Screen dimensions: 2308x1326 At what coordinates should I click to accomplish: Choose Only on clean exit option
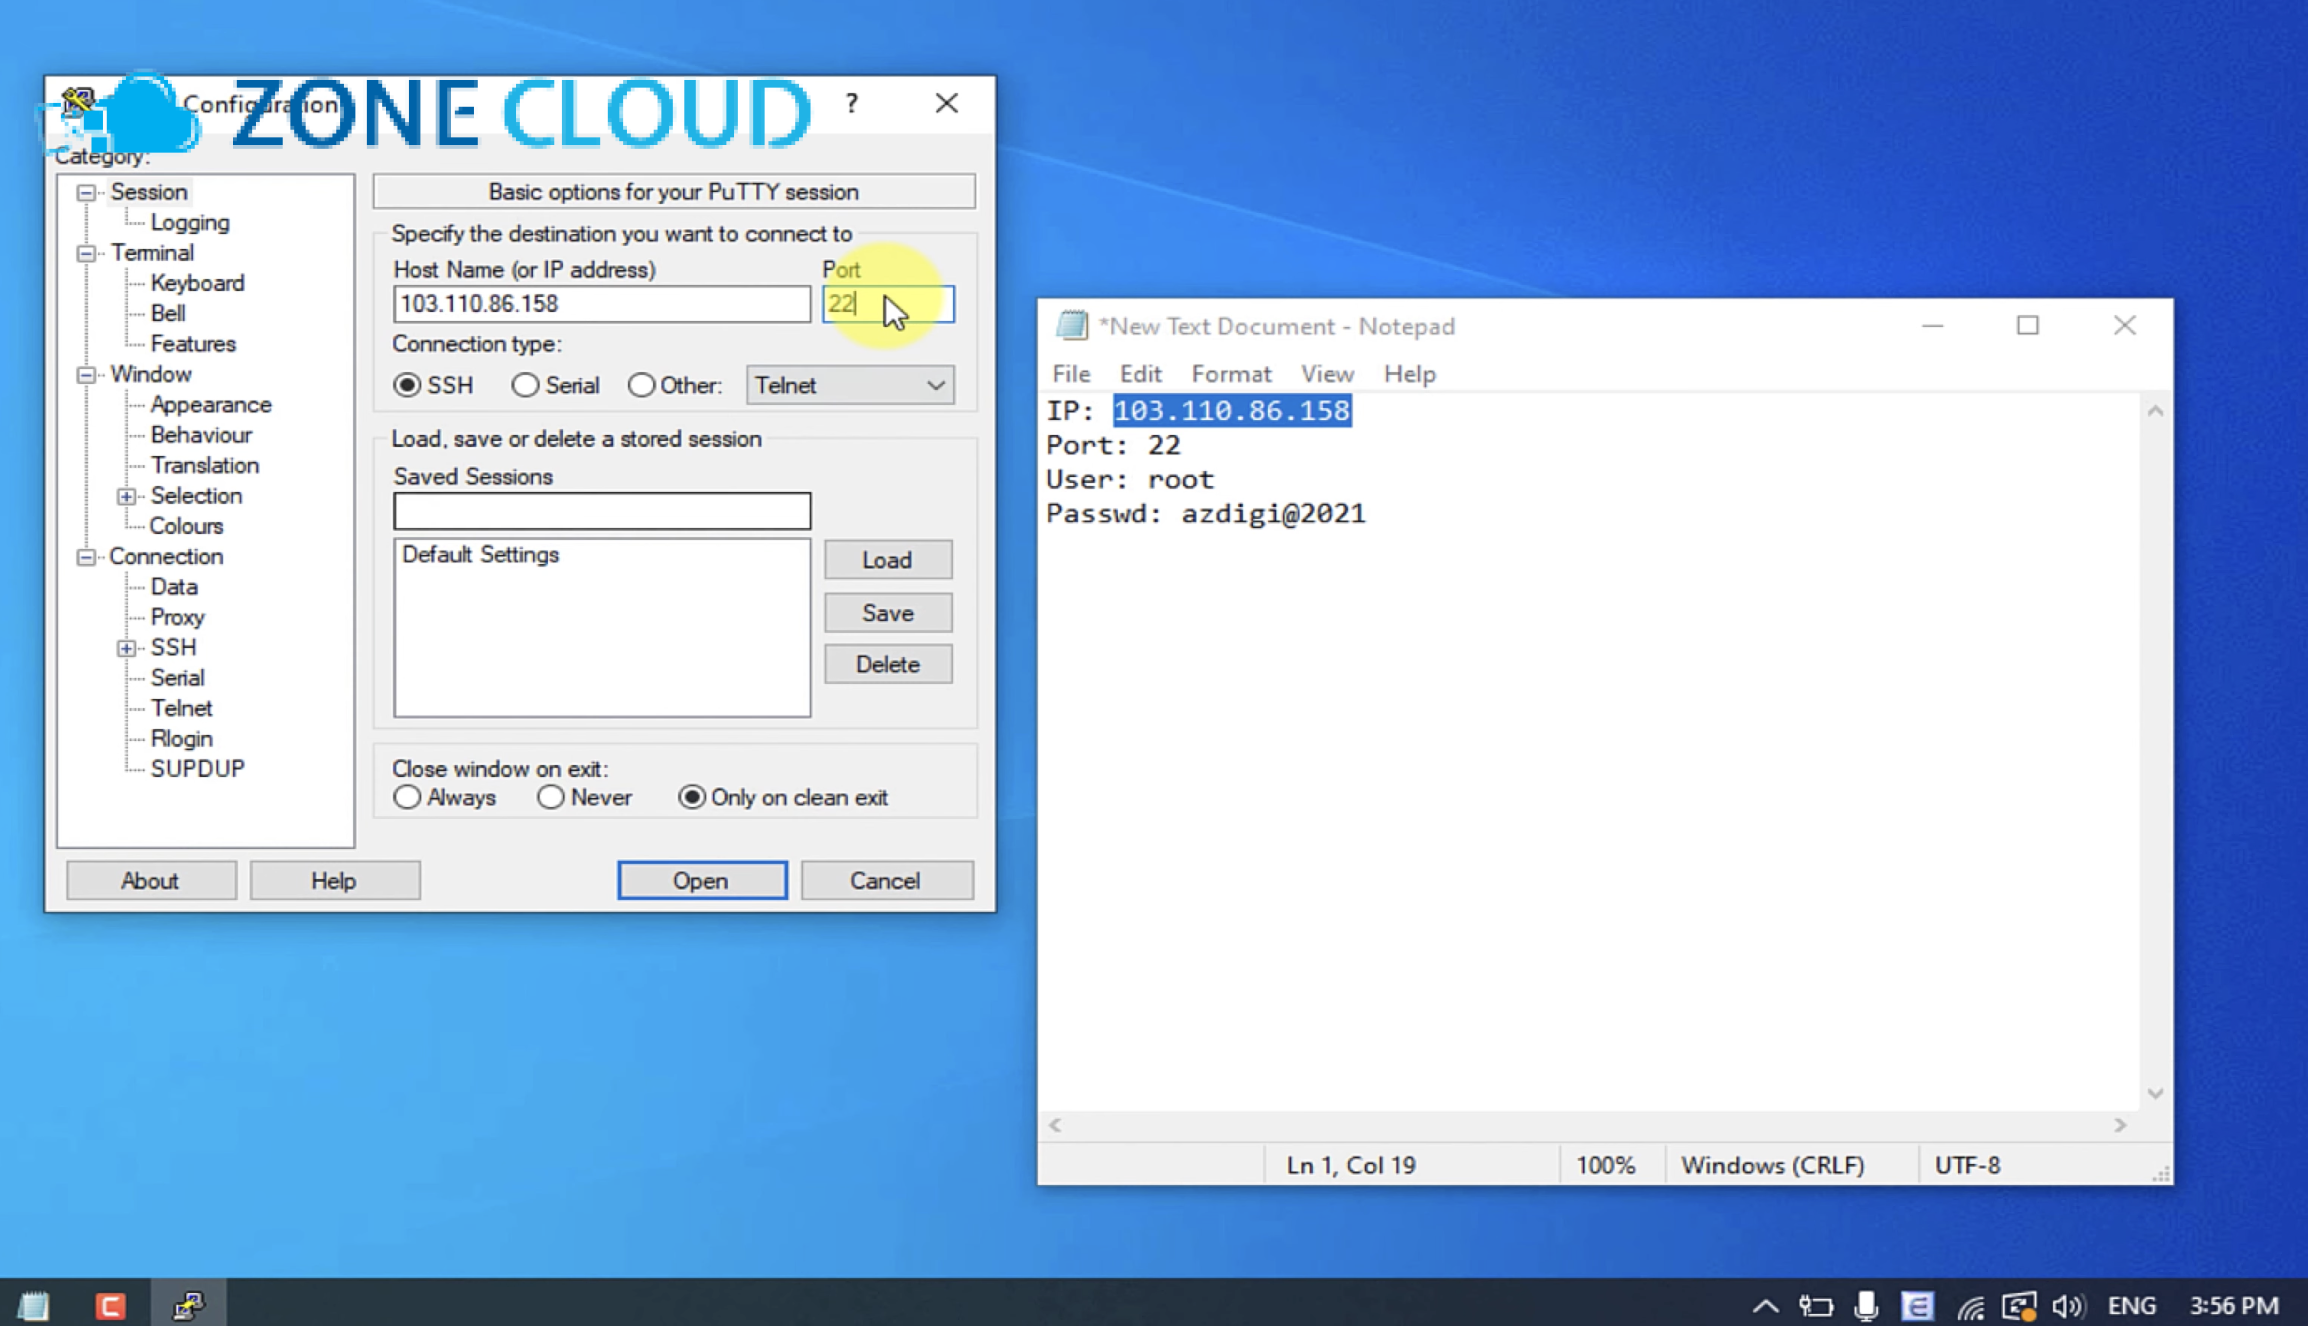pos(691,797)
